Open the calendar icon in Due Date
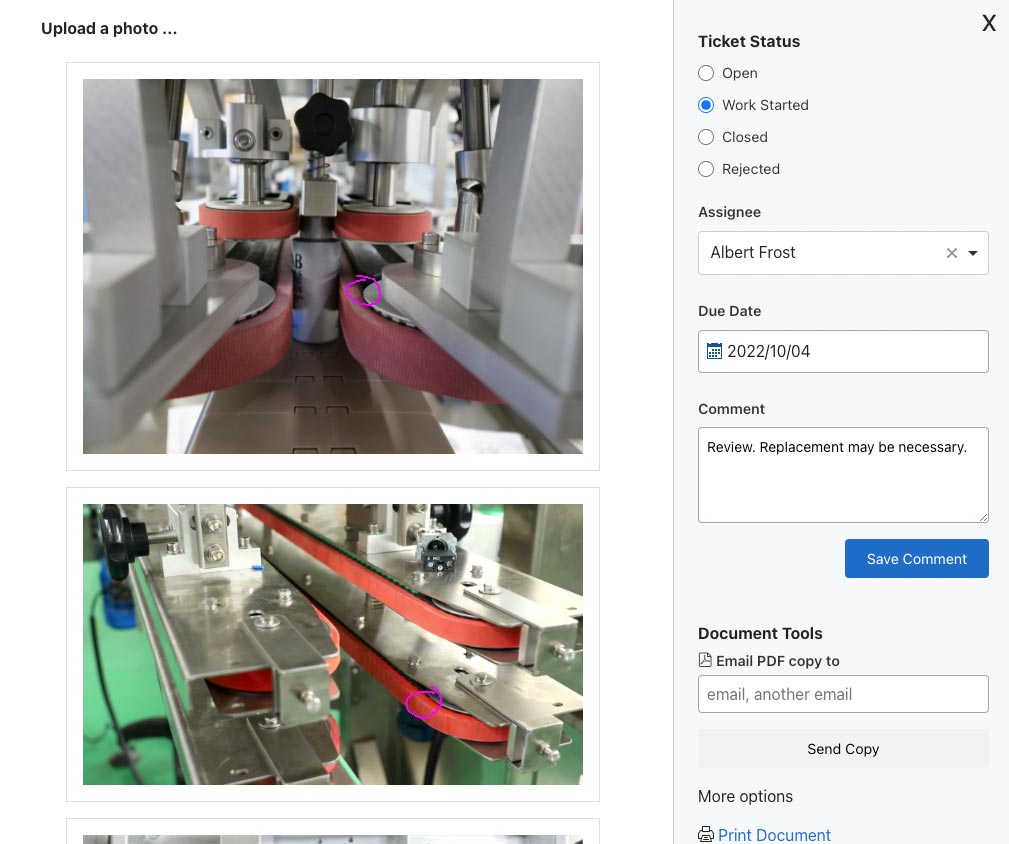The height and width of the screenshot is (844, 1009). pyautogui.click(x=714, y=351)
